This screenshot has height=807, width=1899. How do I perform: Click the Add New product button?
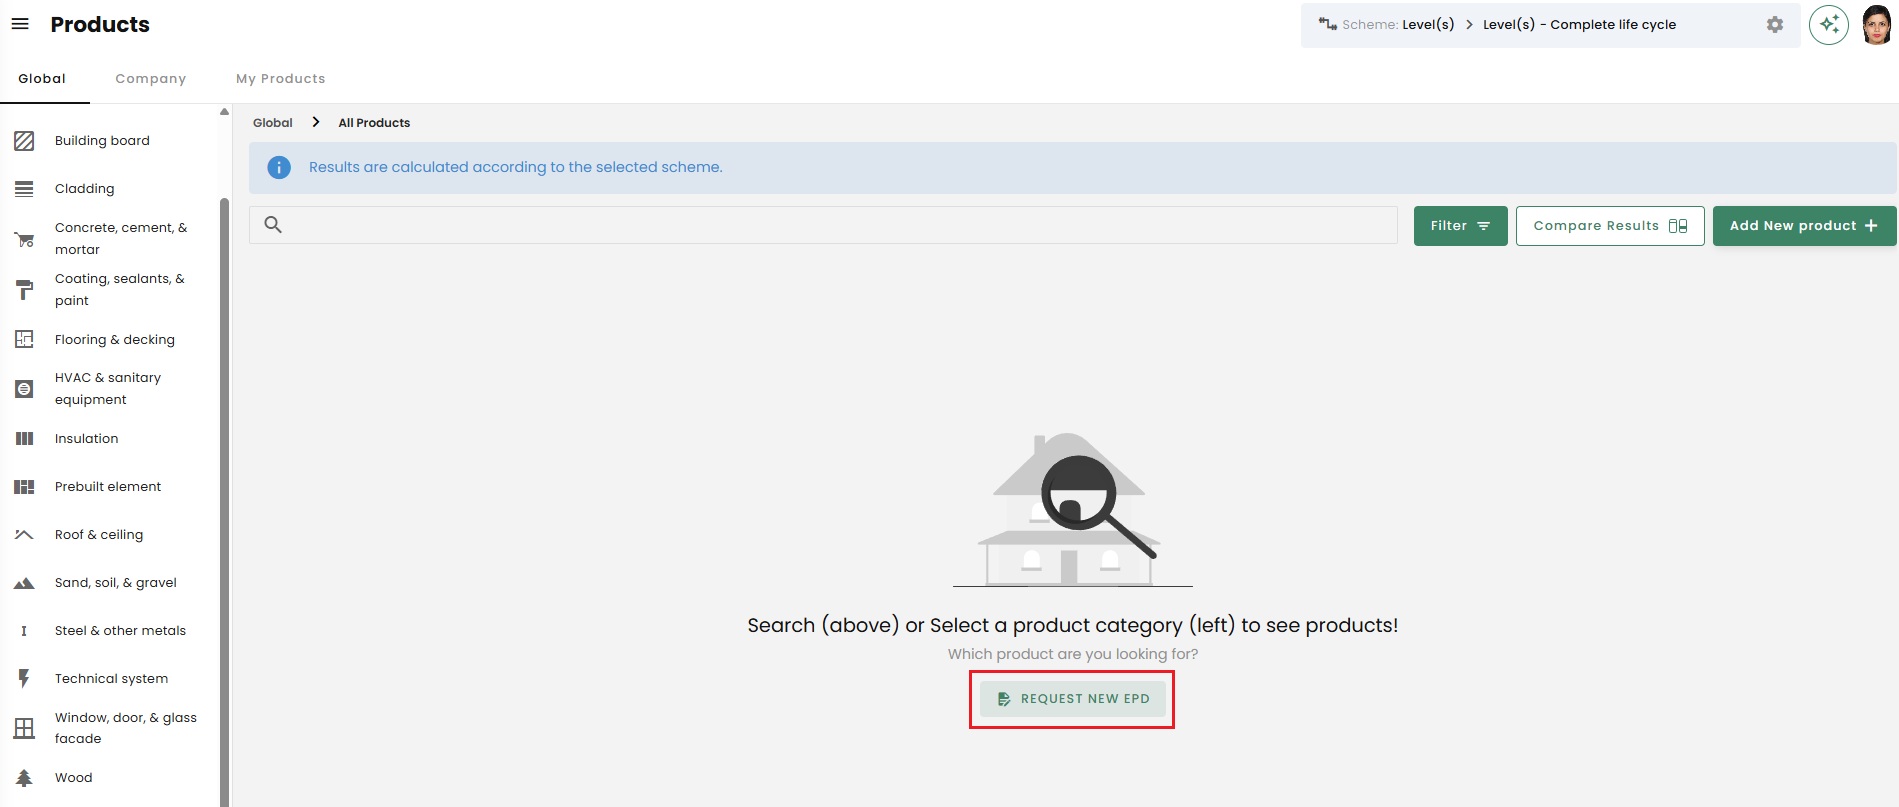point(1803,226)
